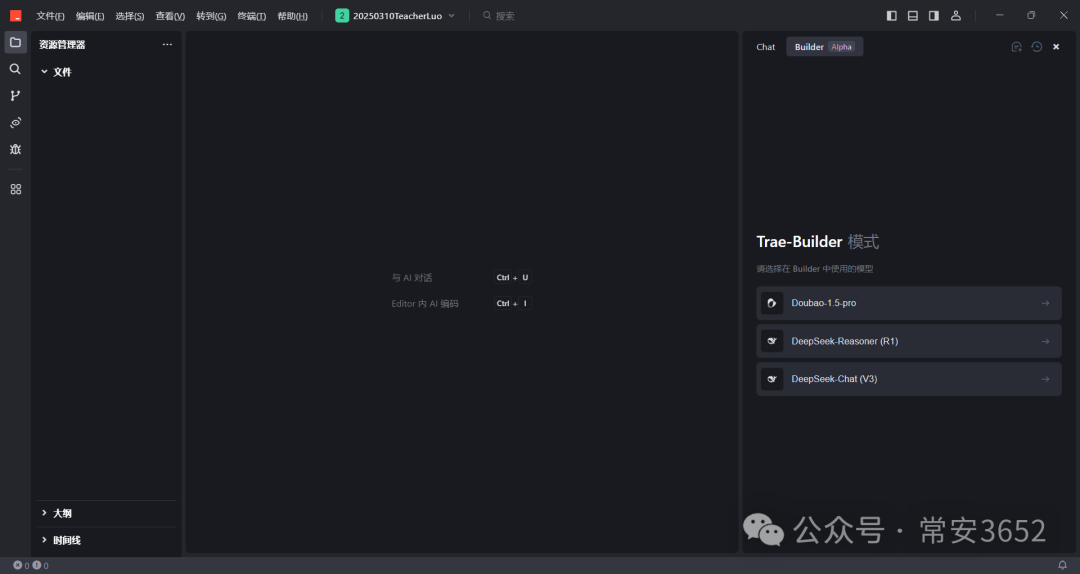The height and width of the screenshot is (574, 1080).
Task: Toggle the right AI sidebar layout
Action: [x=934, y=16]
